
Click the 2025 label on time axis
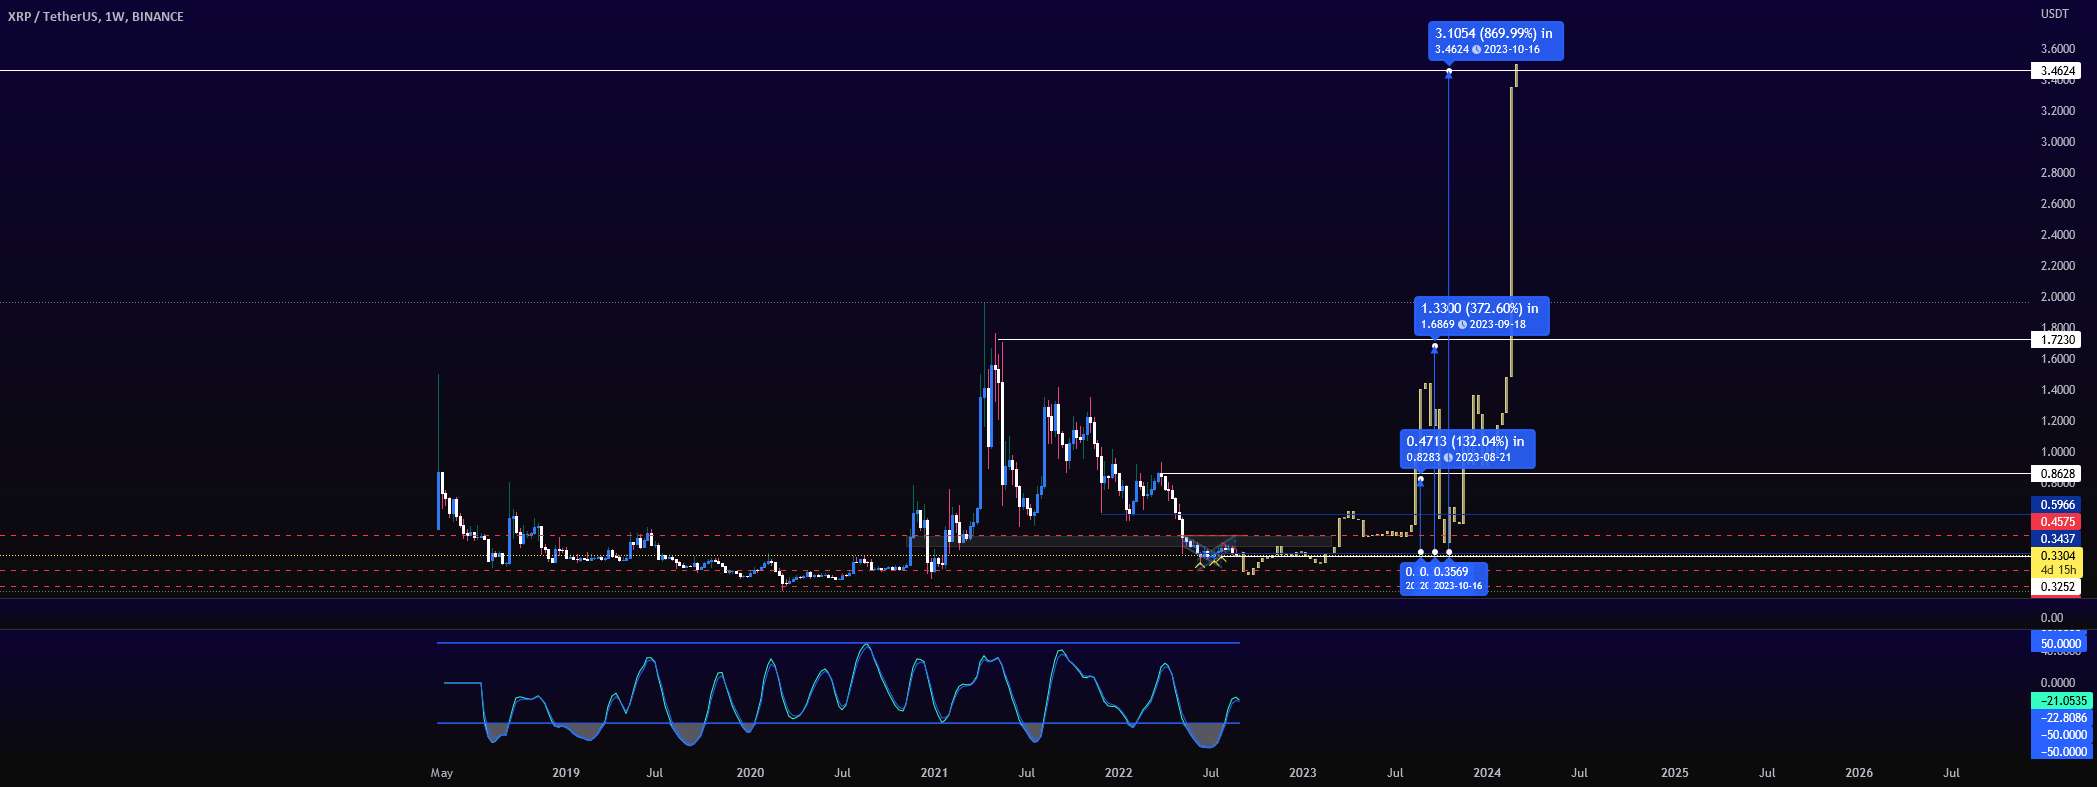point(1675,773)
